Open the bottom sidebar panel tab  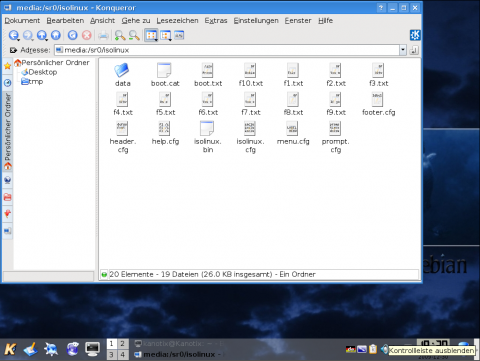point(7,231)
